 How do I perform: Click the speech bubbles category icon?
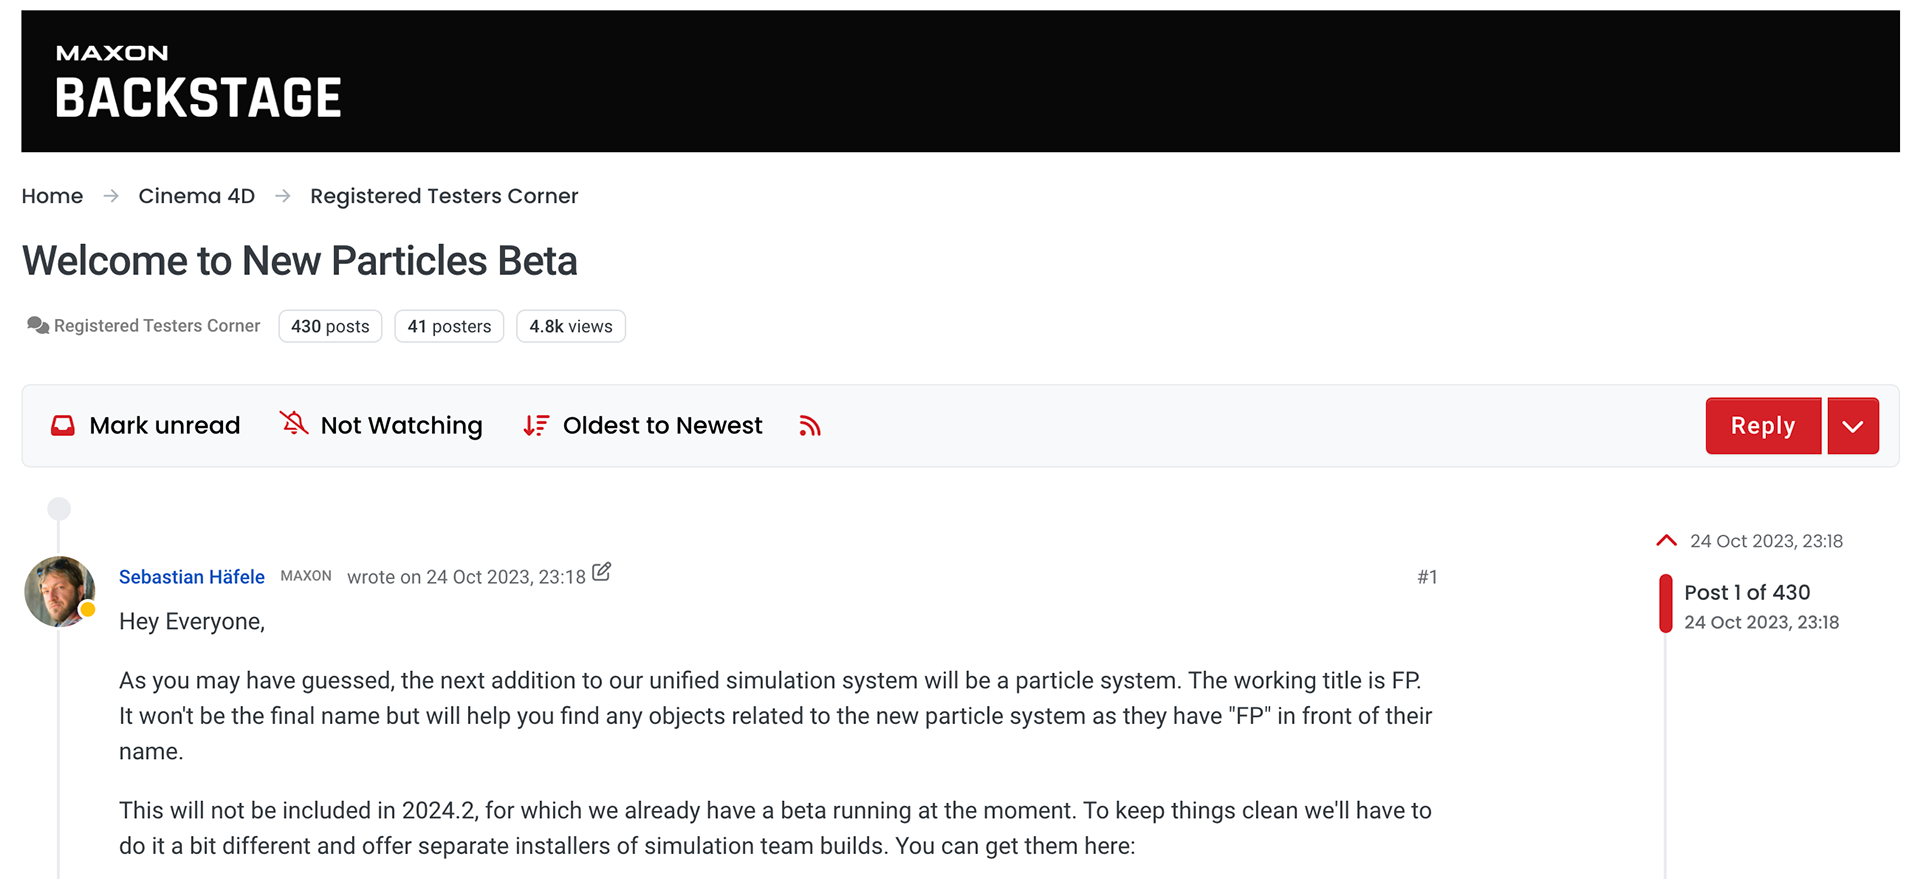38,326
